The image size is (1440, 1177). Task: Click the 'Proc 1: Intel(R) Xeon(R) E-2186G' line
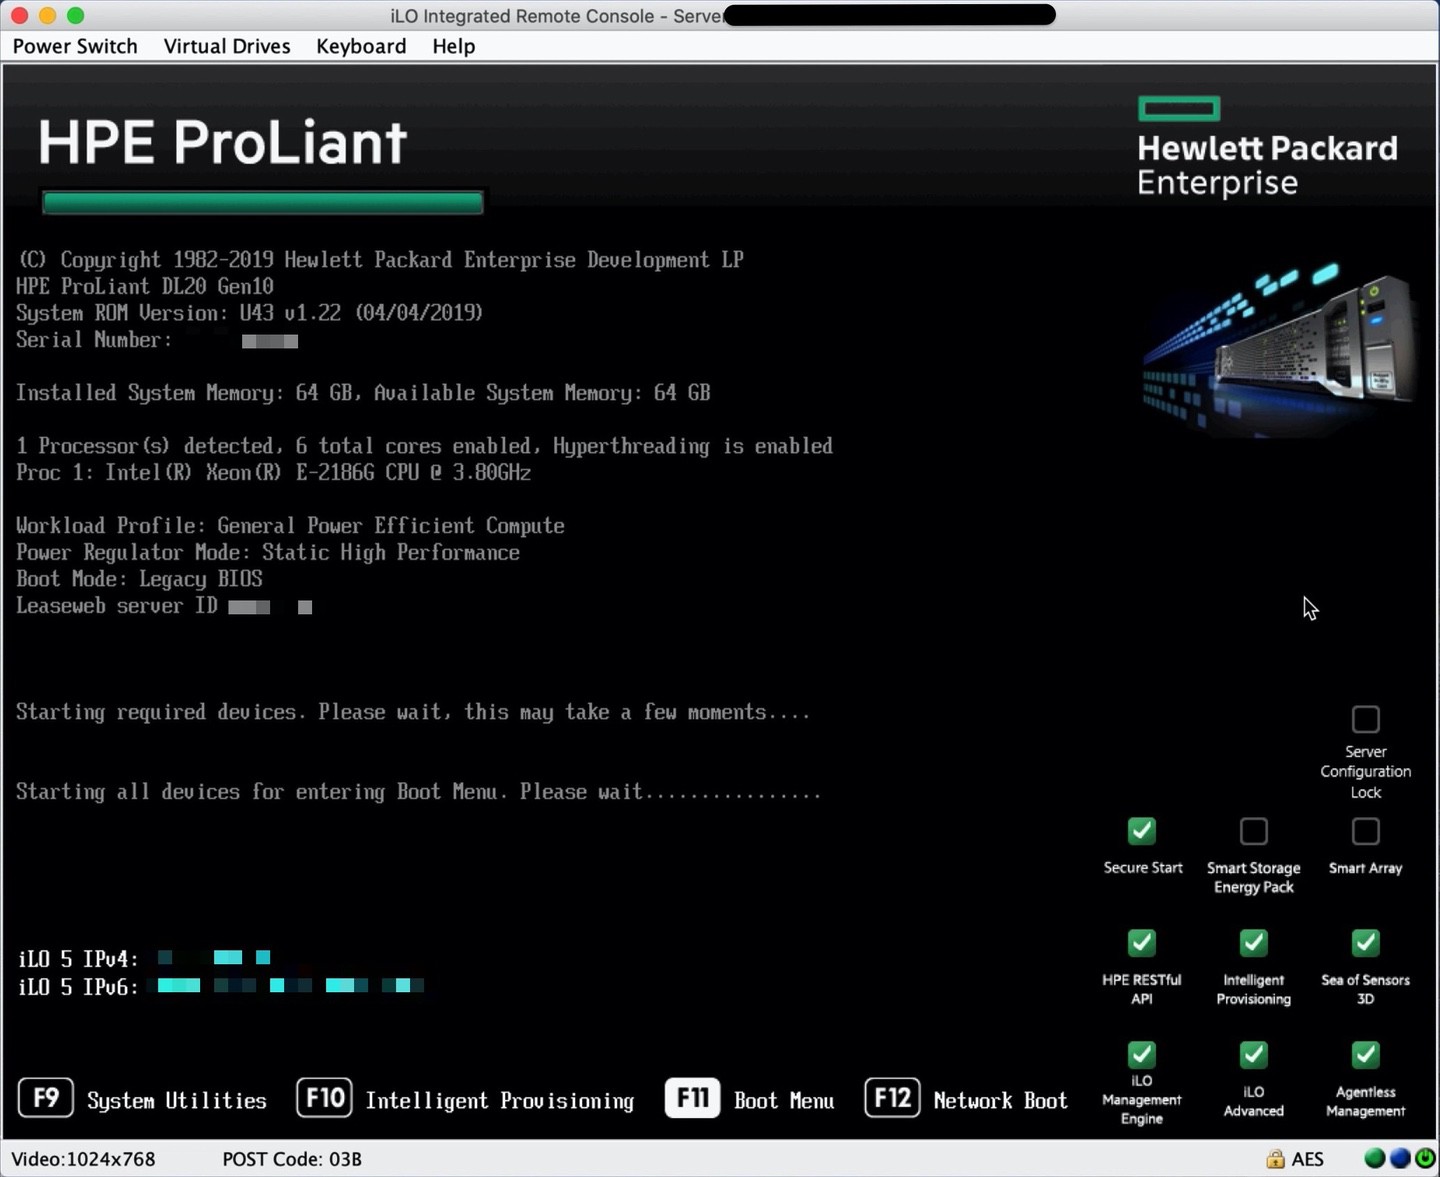tap(273, 472)
